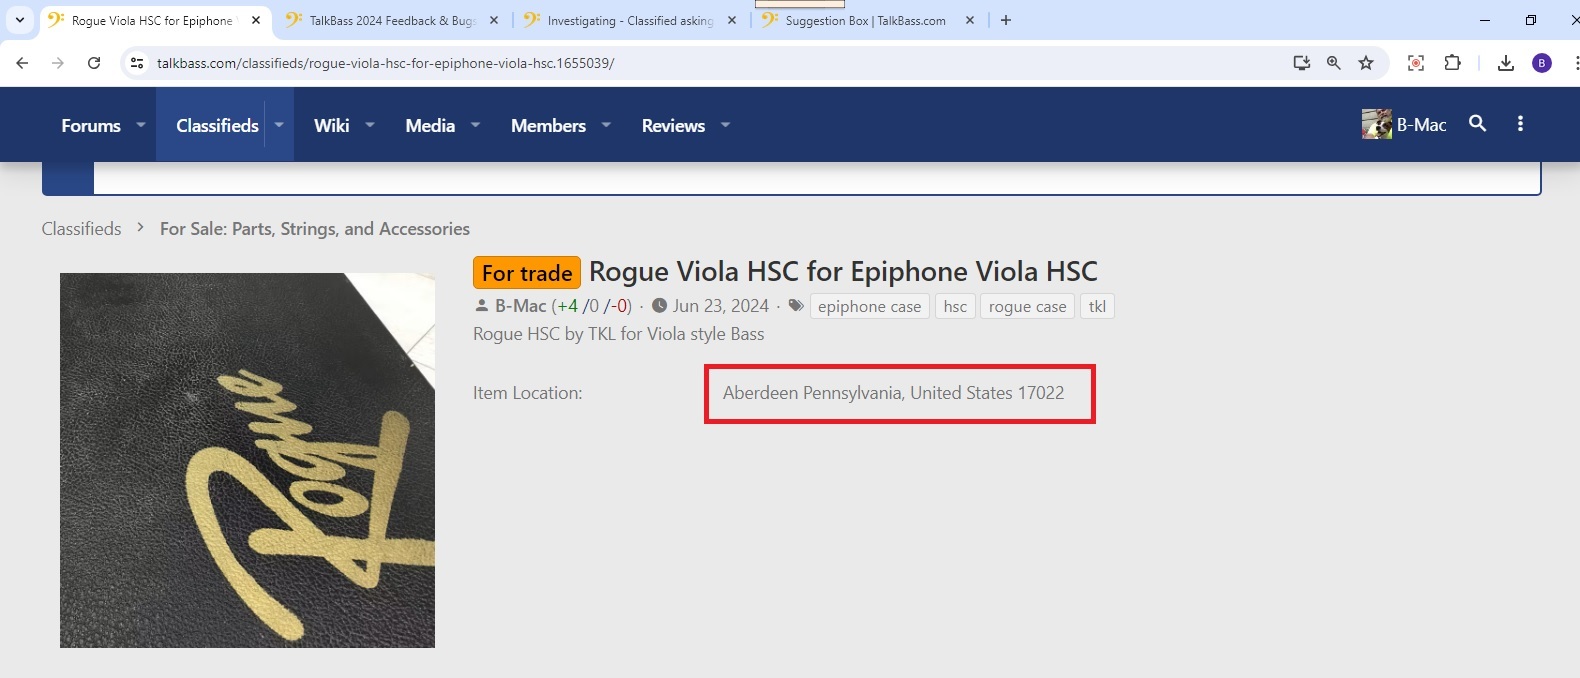Open the Reviews menu
The image size is (1580, 678).
pyautogui.click(x=673, y=125)
